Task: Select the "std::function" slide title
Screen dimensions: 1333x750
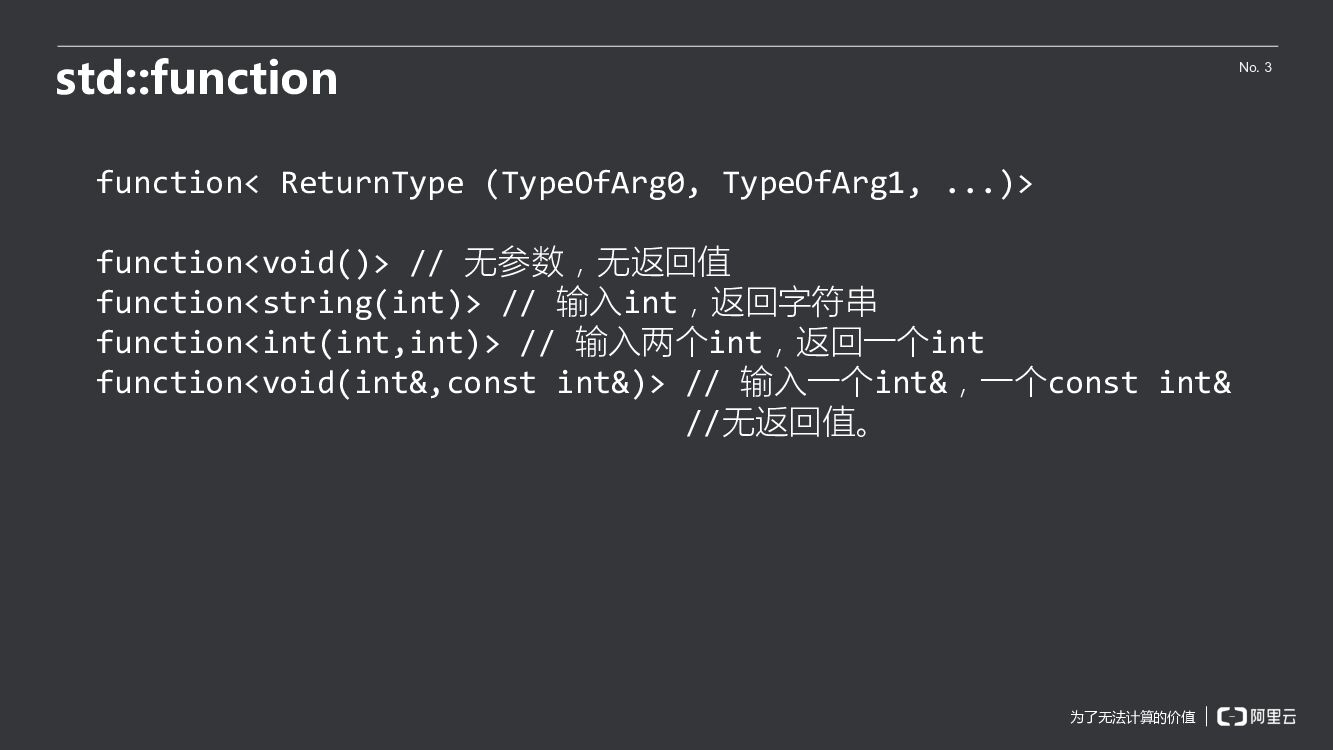Action: 197,78
